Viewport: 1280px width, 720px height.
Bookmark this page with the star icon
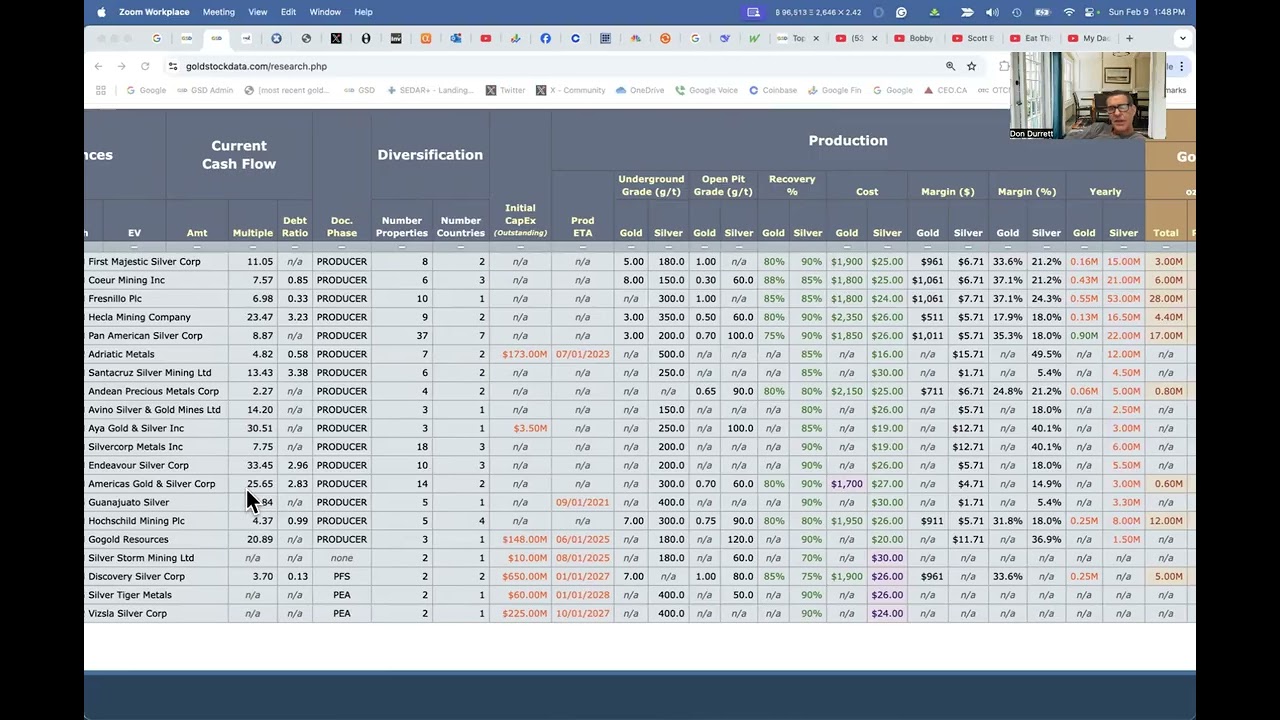(971, 66)
